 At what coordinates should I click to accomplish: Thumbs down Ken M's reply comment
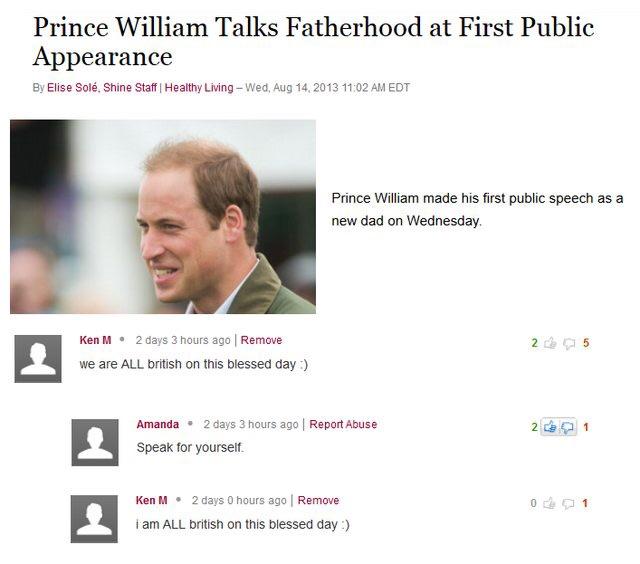point(568,504)
